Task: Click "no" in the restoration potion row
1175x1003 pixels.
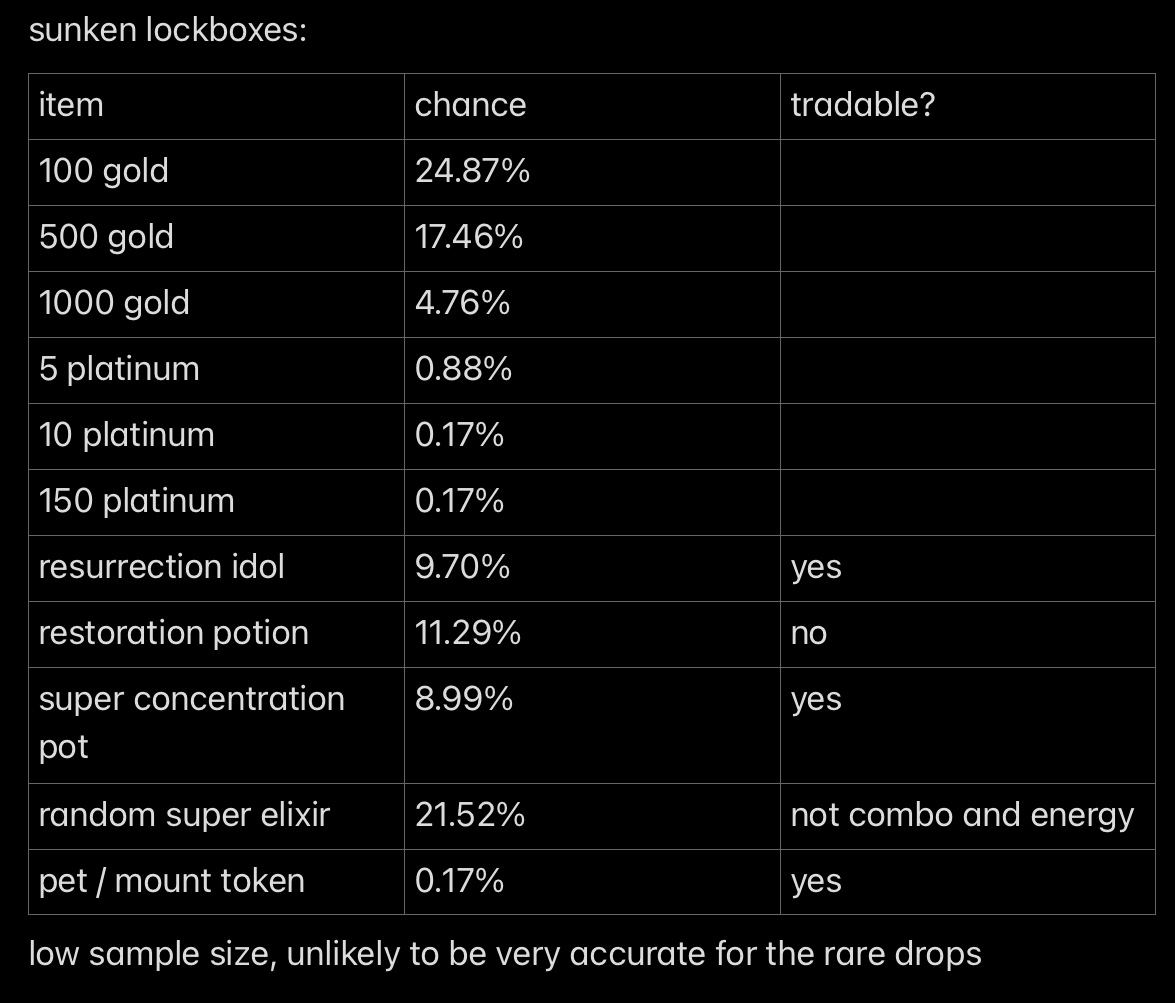Action: [x=809, y=633]
